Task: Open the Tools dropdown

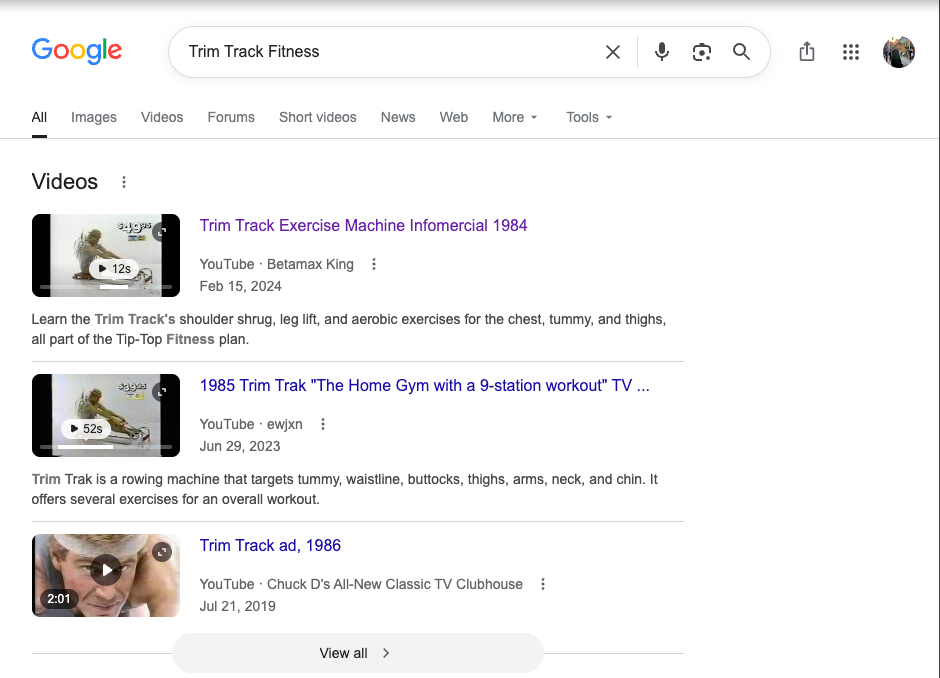Action: pyautogui.click(x=589, y=117)
